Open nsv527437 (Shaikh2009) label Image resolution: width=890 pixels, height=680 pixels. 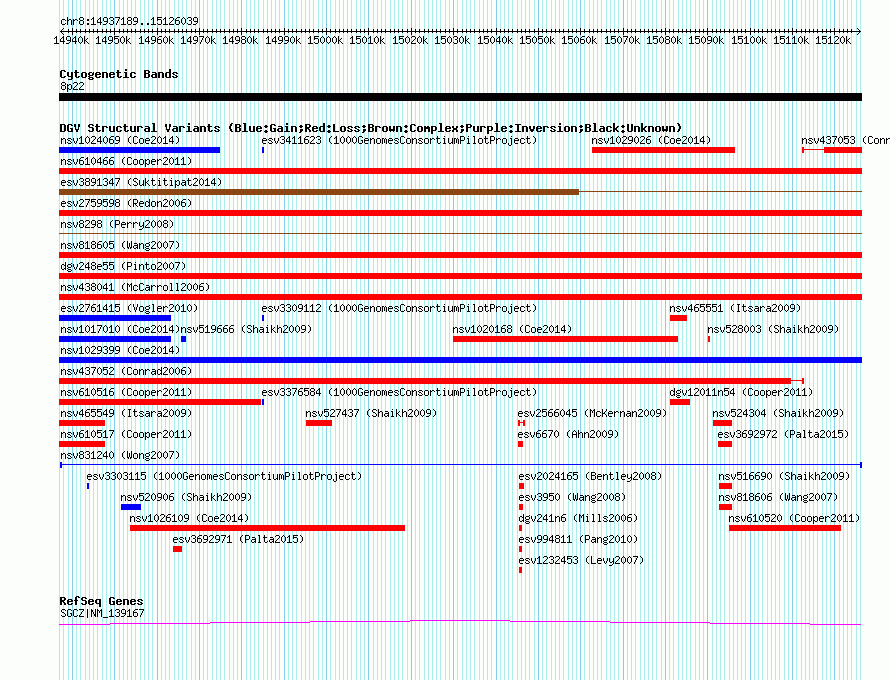pyautogui.click(x=371, y=413)
